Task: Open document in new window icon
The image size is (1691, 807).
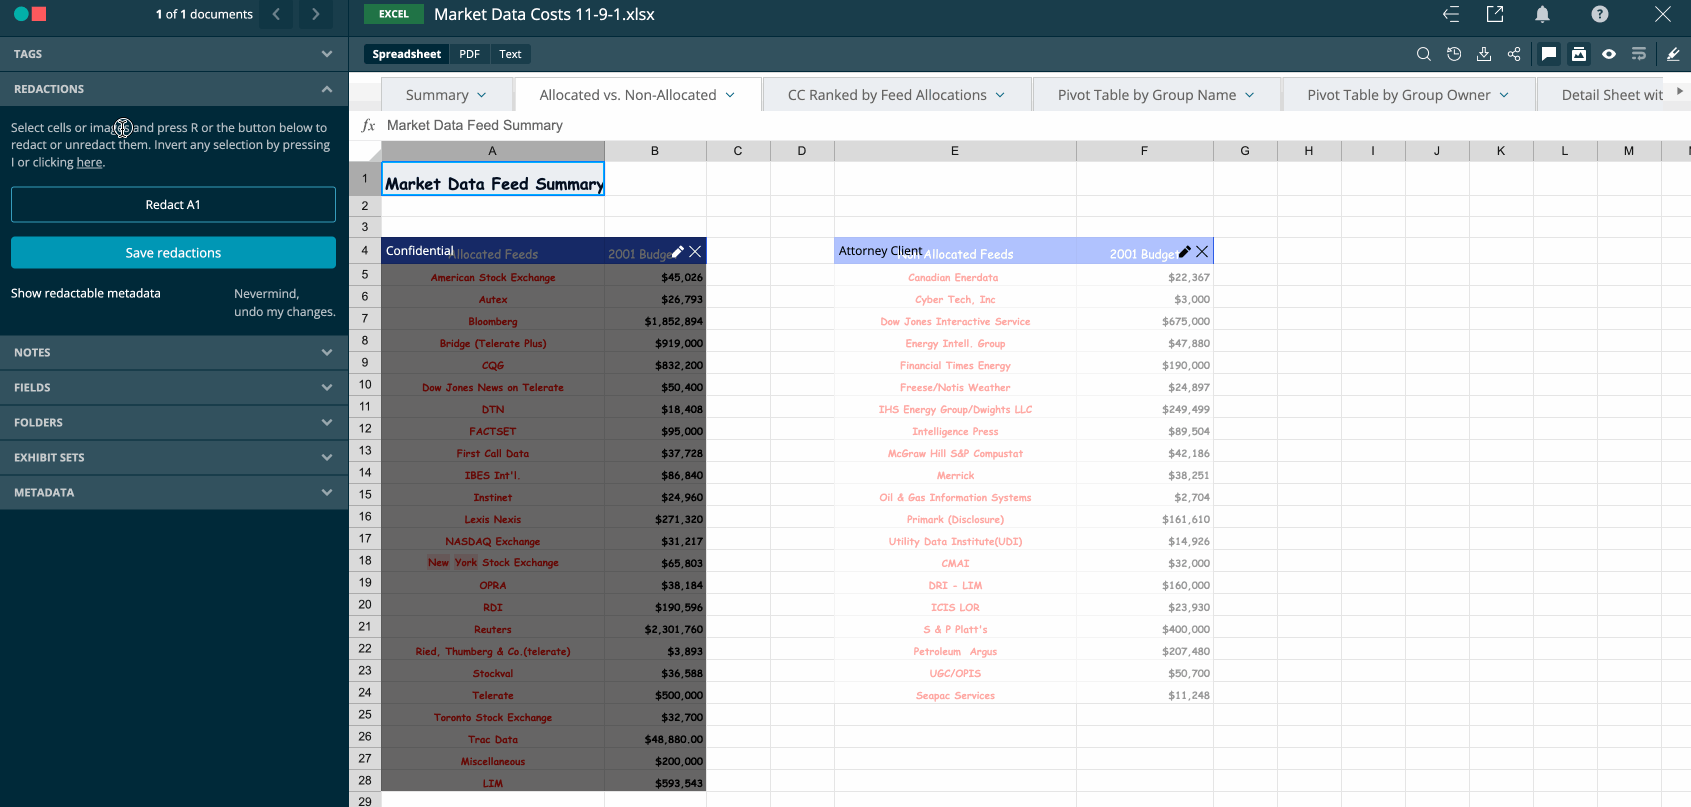Action: tap(1495, 14)
